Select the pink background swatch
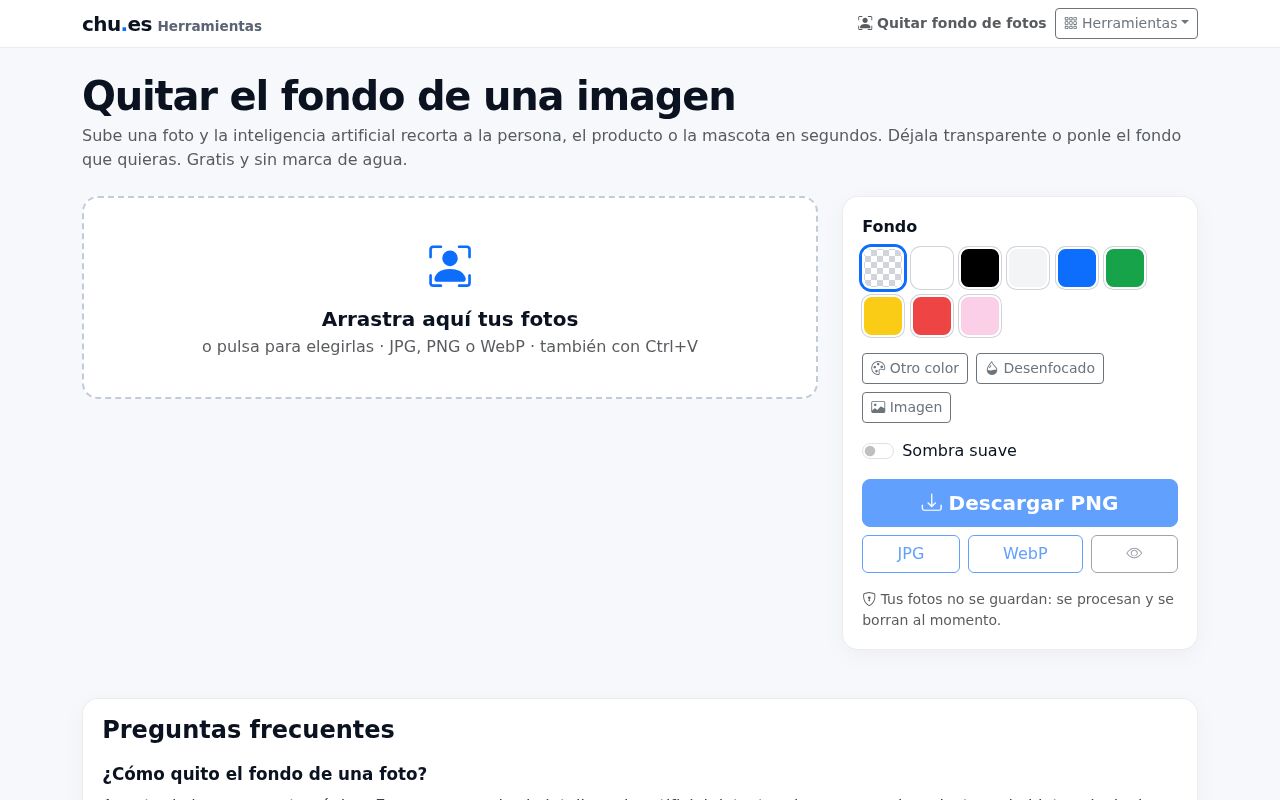 click(980, 316)
